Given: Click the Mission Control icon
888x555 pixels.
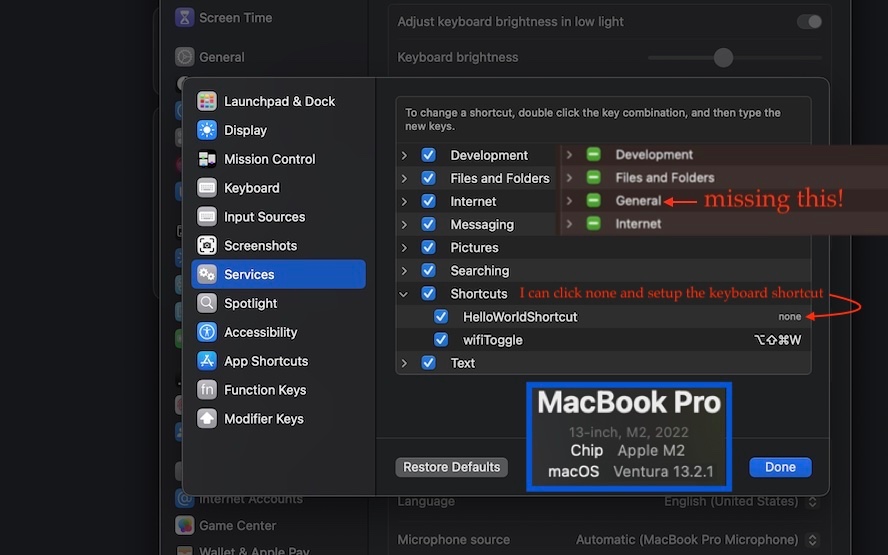Looking at the screenshot, I should point(207,159).
